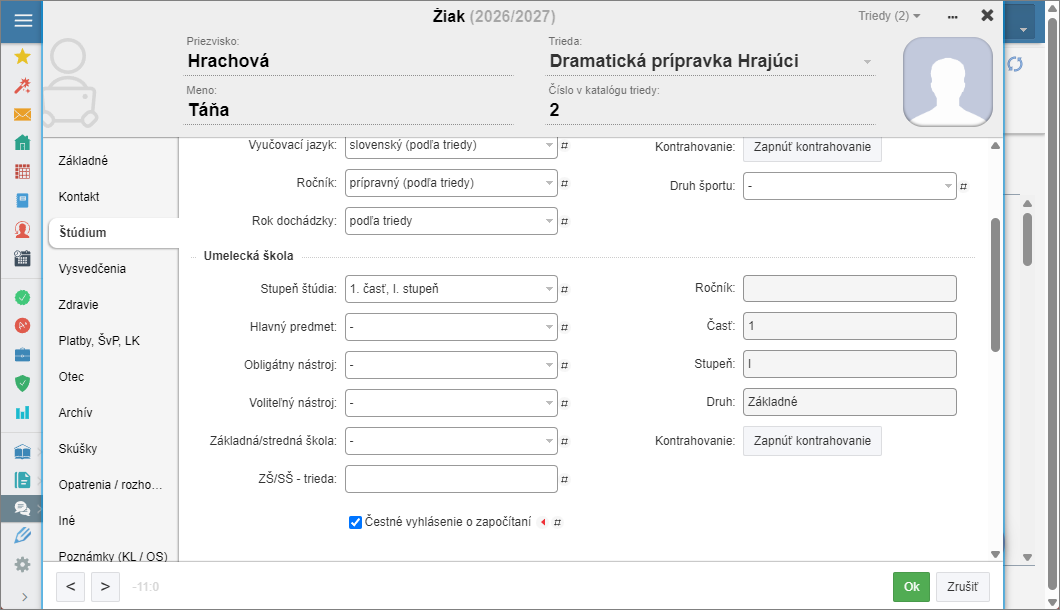
Task: Open the Druh športu dropdown
Action: (x=850, y=186)
